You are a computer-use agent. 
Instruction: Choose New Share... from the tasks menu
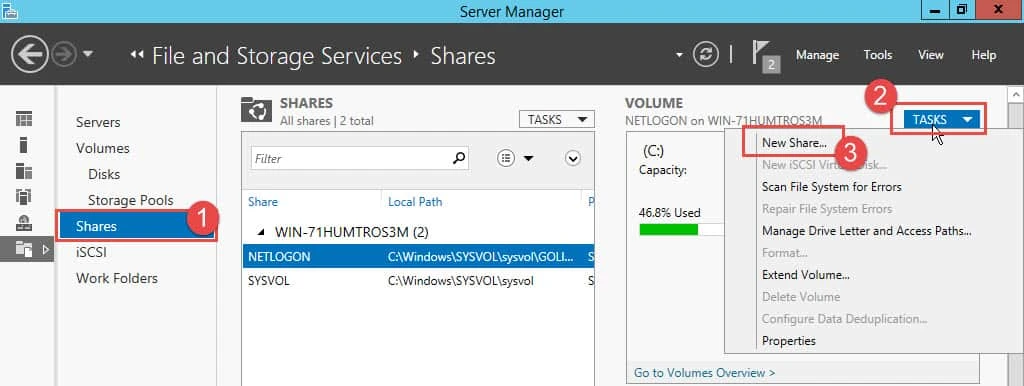tap(794, 142)
